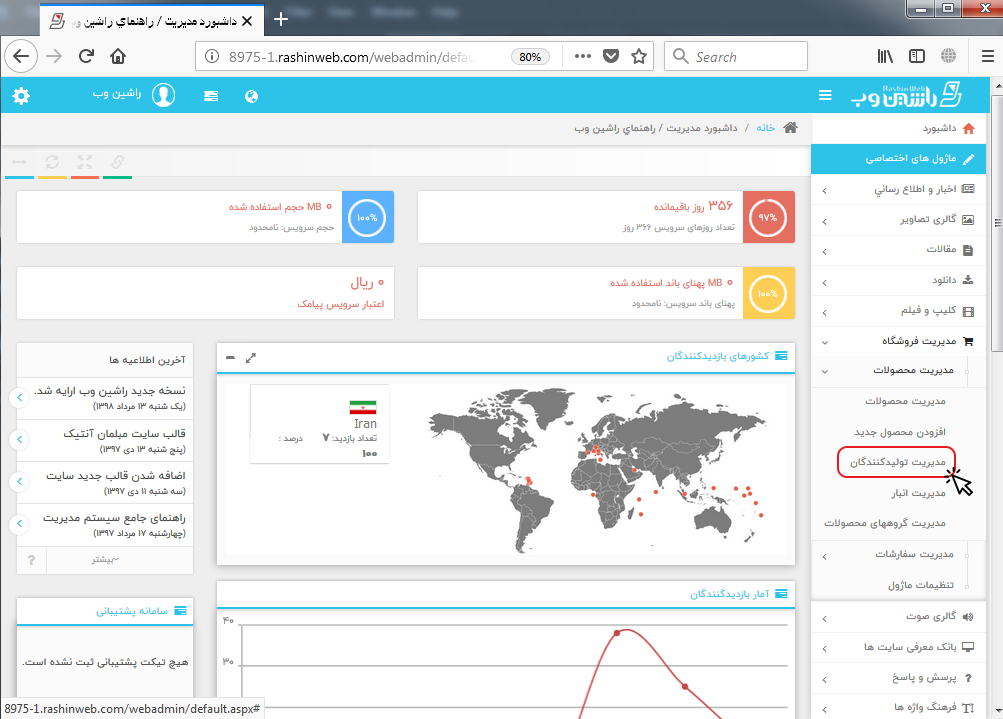Toggle the Firefox sidebar icon
Viewport: 1003px width, 719px height.
(x=917, y=56)
